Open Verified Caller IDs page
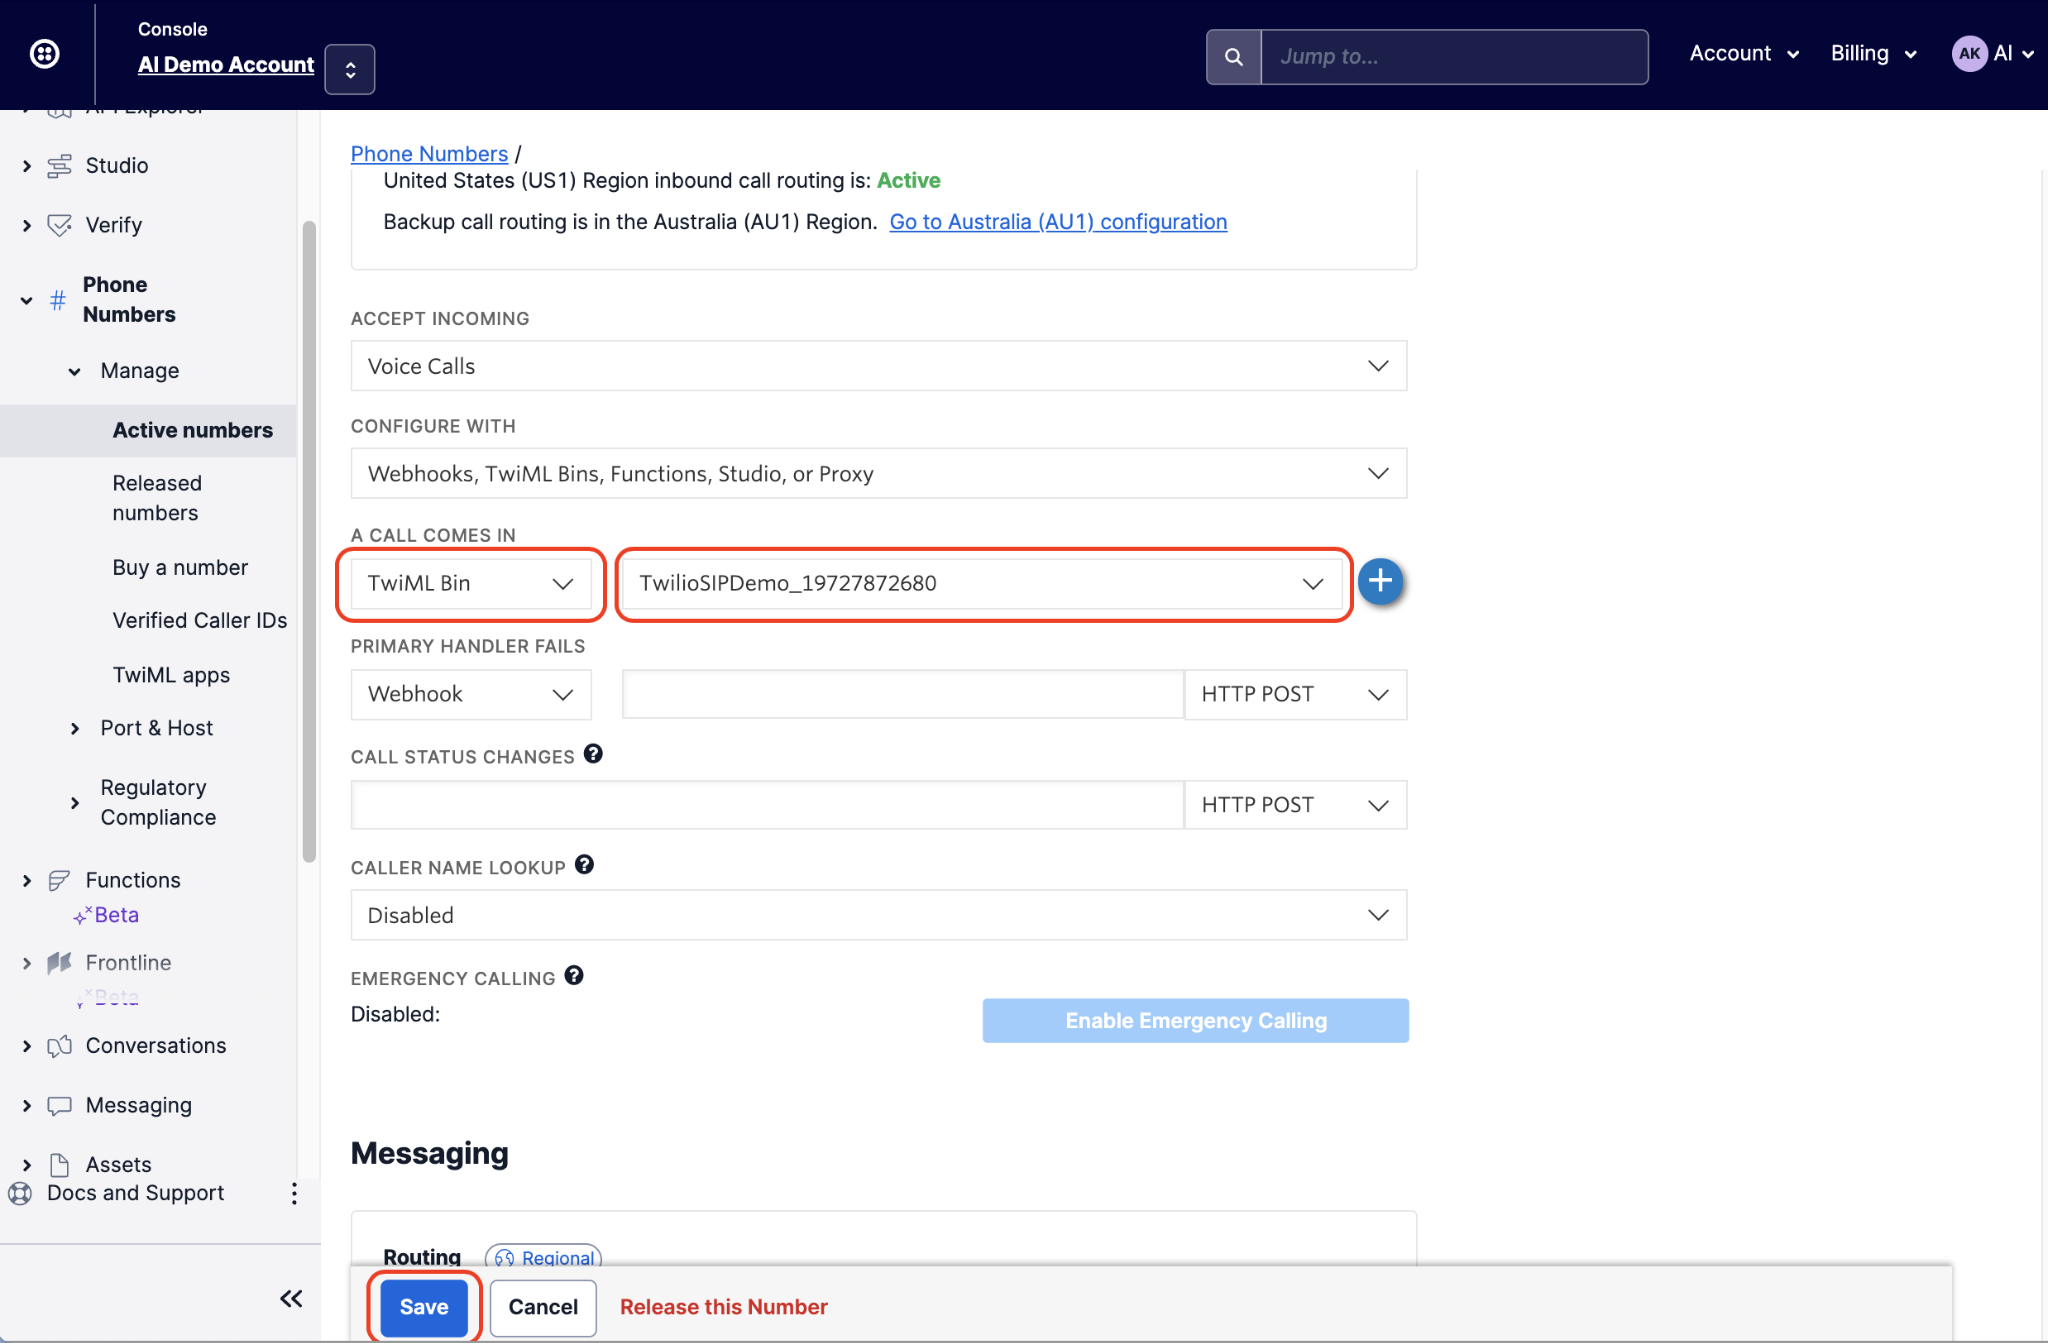Screen dimensions: 2048x1343 (200, 621)
